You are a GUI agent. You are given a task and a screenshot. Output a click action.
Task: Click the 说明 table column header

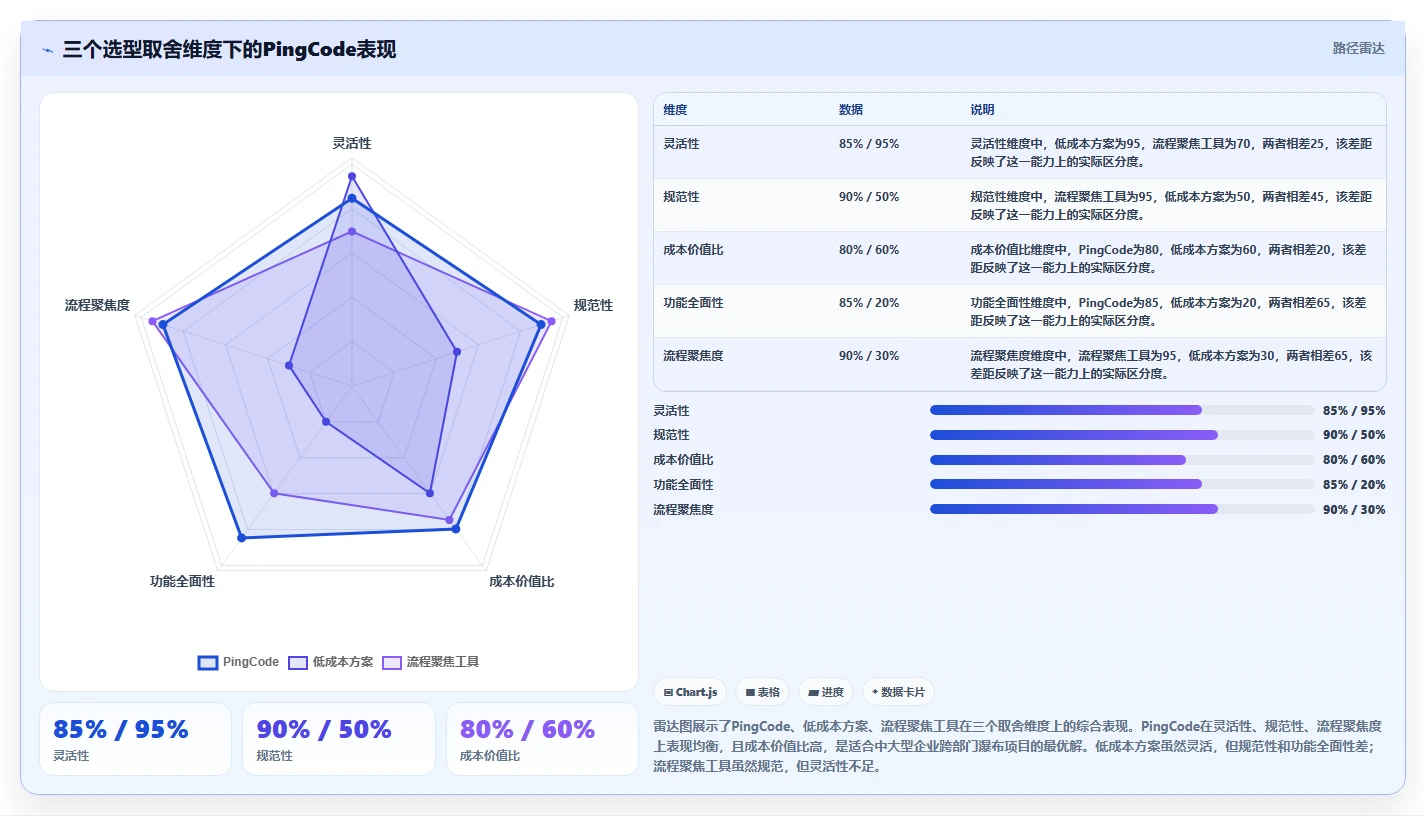pos(982,110)
